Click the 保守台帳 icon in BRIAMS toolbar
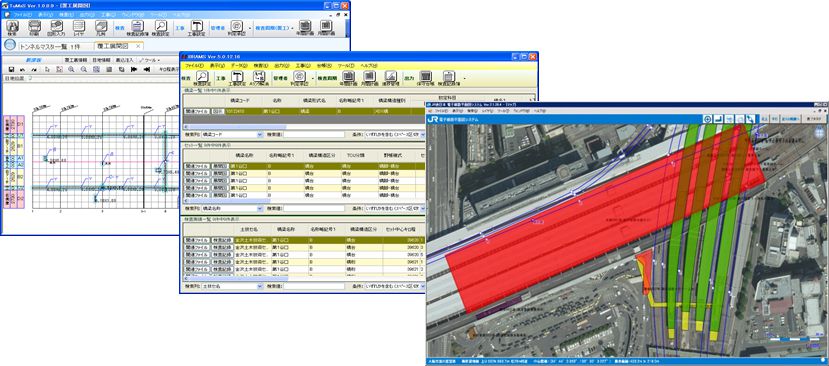This screenshot has height=366, width=829. [425, 76]
